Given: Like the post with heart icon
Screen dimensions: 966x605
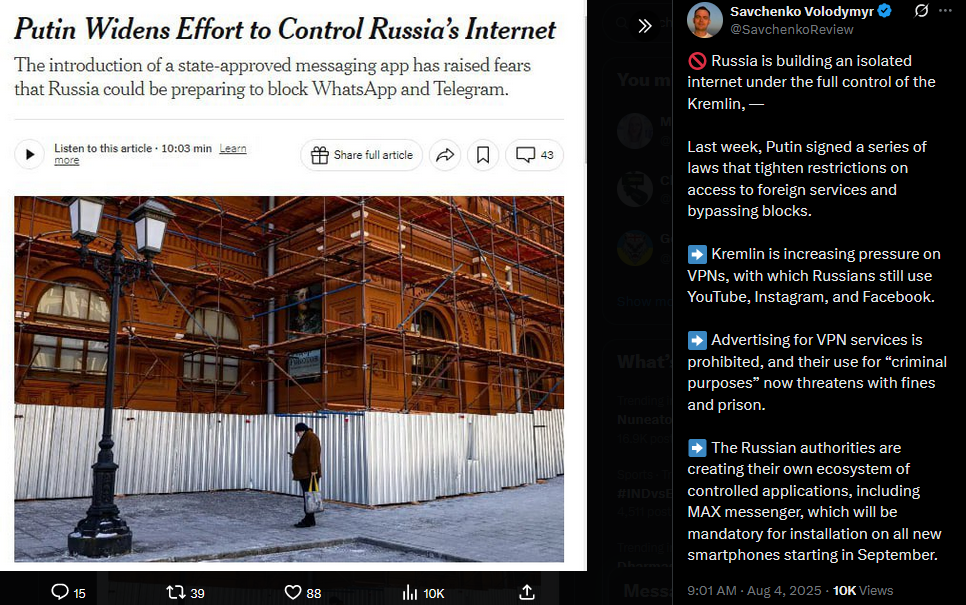Looking at the screenshot, I should click(x=293, y=592).
